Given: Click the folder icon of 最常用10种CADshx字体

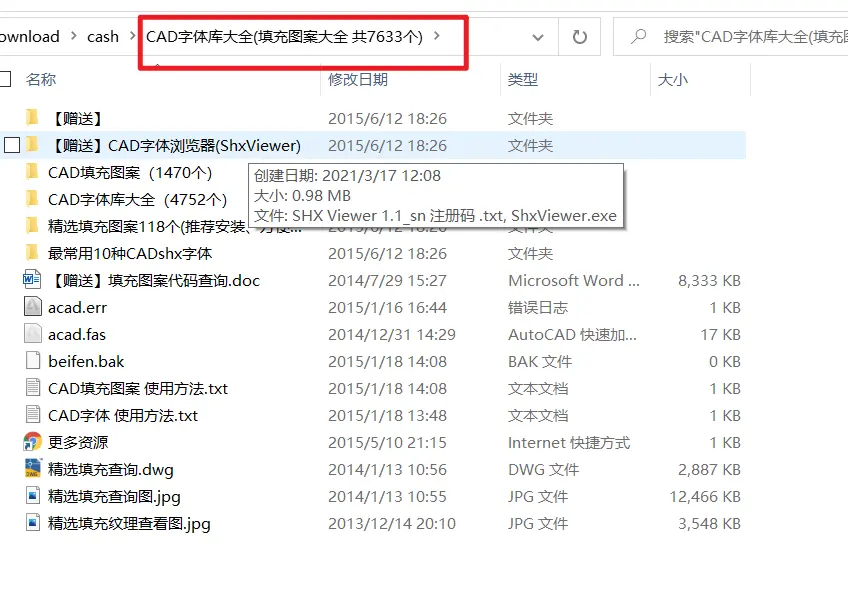Looking at the screenshot, I should (32, 253).
